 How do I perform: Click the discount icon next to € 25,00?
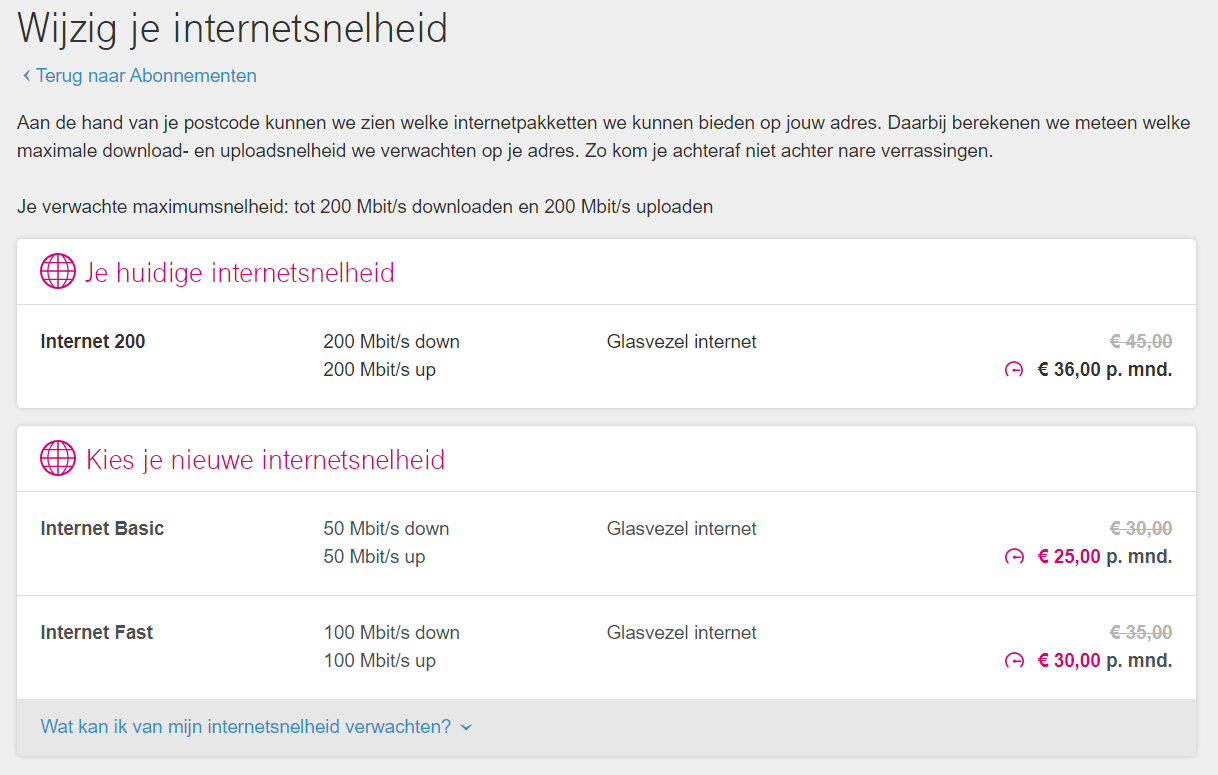click(x=1014, y=557)
